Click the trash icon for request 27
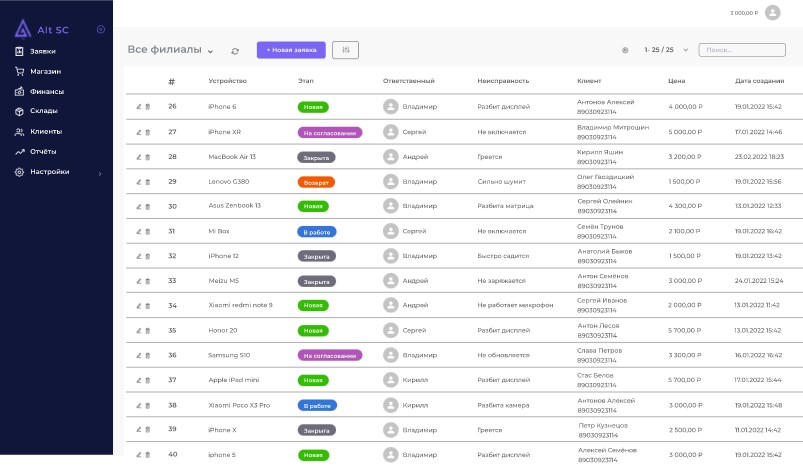Screen dimensions: 803x467 [x=147, y=132]
